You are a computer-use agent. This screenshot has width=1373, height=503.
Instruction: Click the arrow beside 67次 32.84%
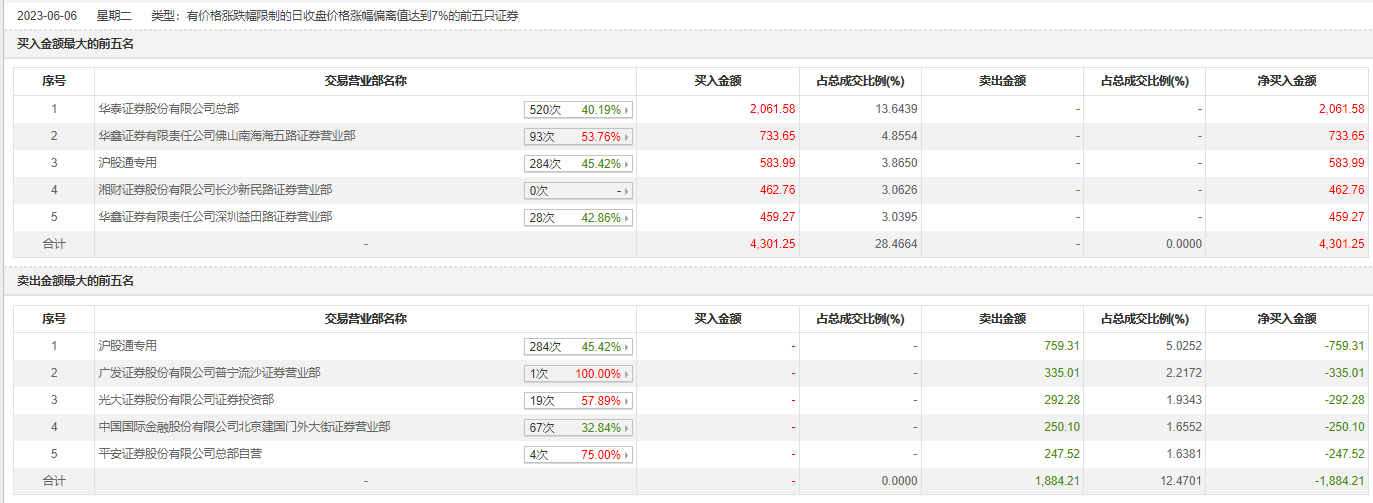pos(627,428)
